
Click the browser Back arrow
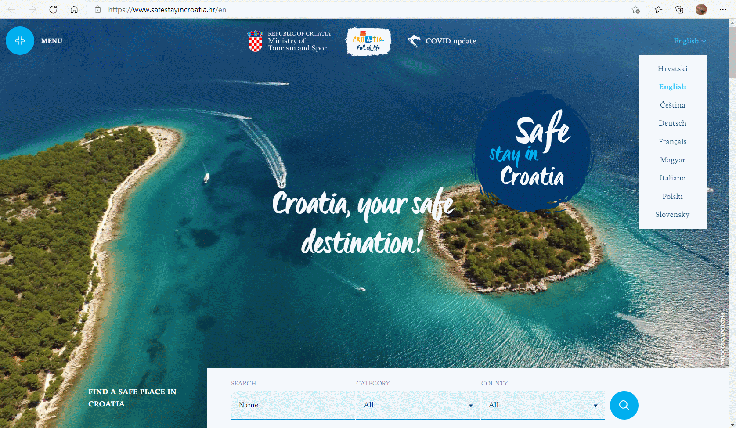[x=11, y=9]
